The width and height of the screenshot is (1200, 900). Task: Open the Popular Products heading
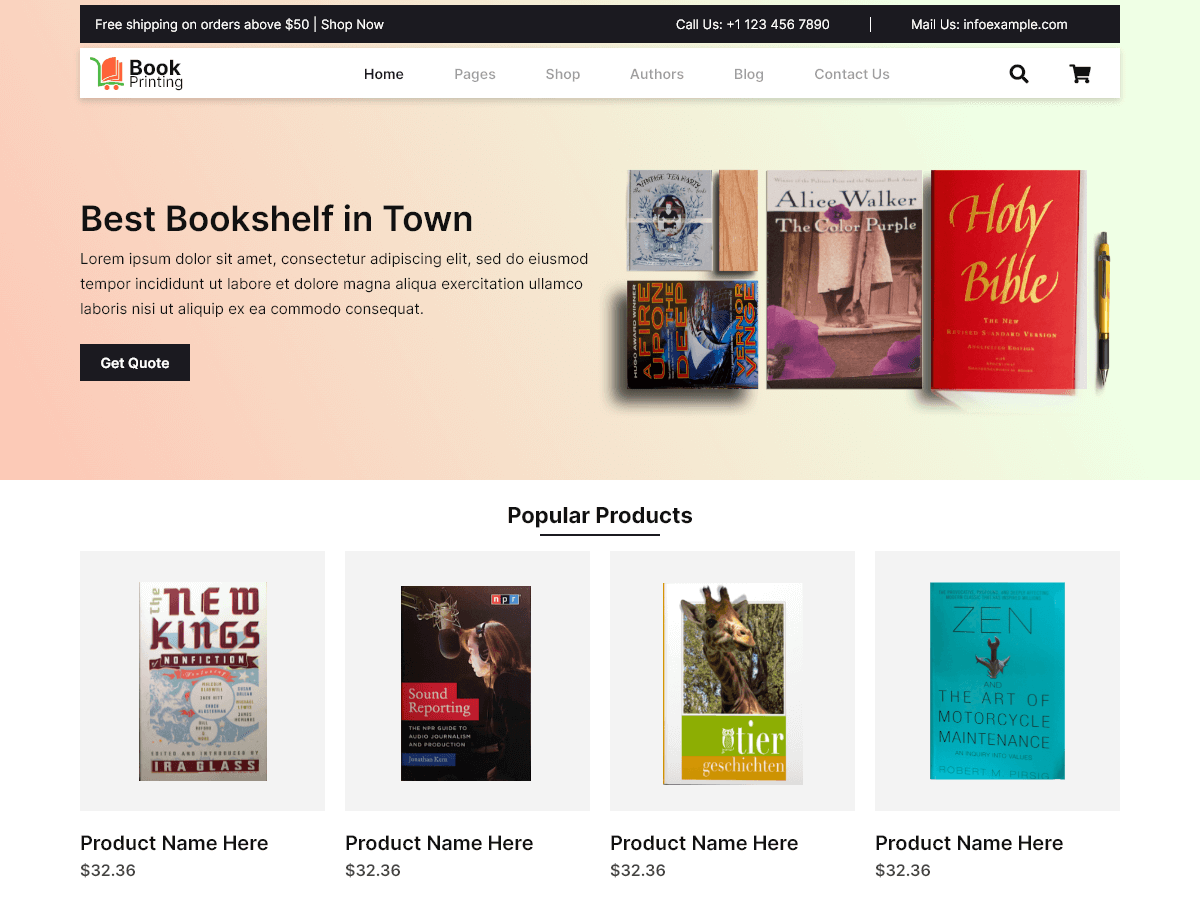[600, 515]
